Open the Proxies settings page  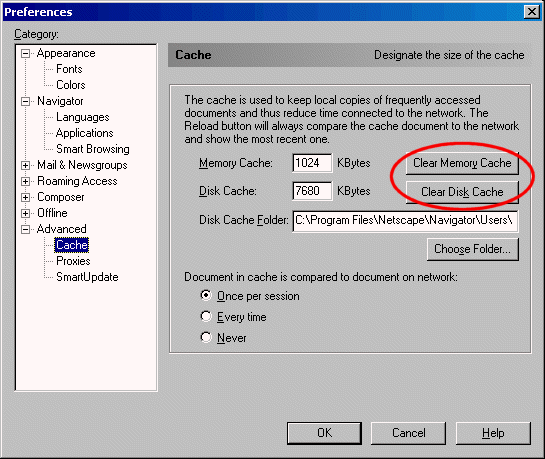pos(73,261)
